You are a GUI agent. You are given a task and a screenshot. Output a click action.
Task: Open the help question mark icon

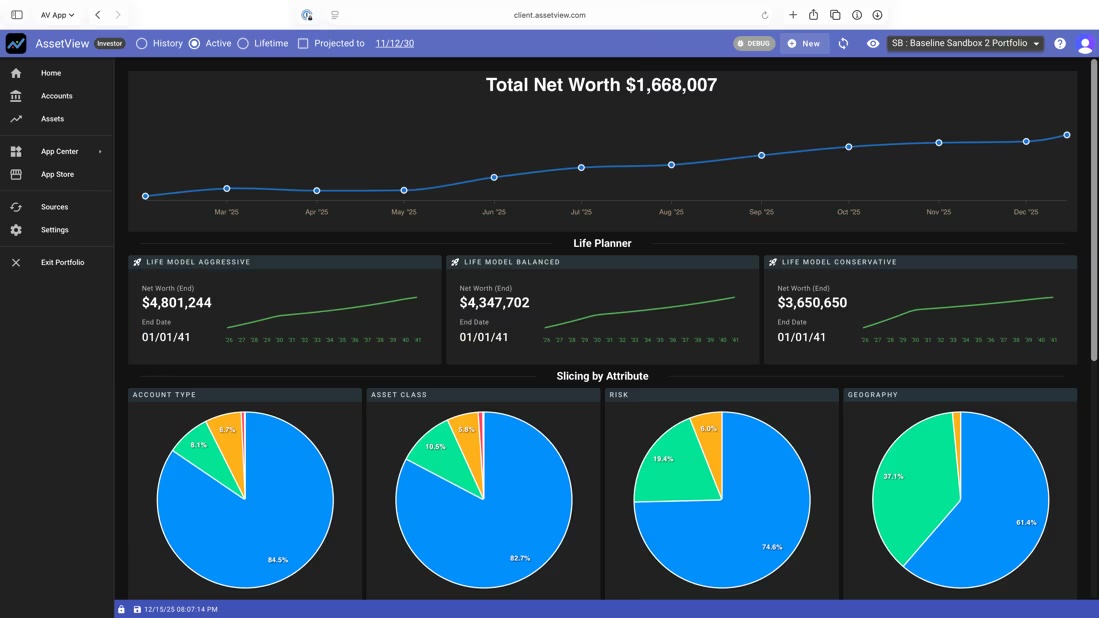coord(1060,44)
